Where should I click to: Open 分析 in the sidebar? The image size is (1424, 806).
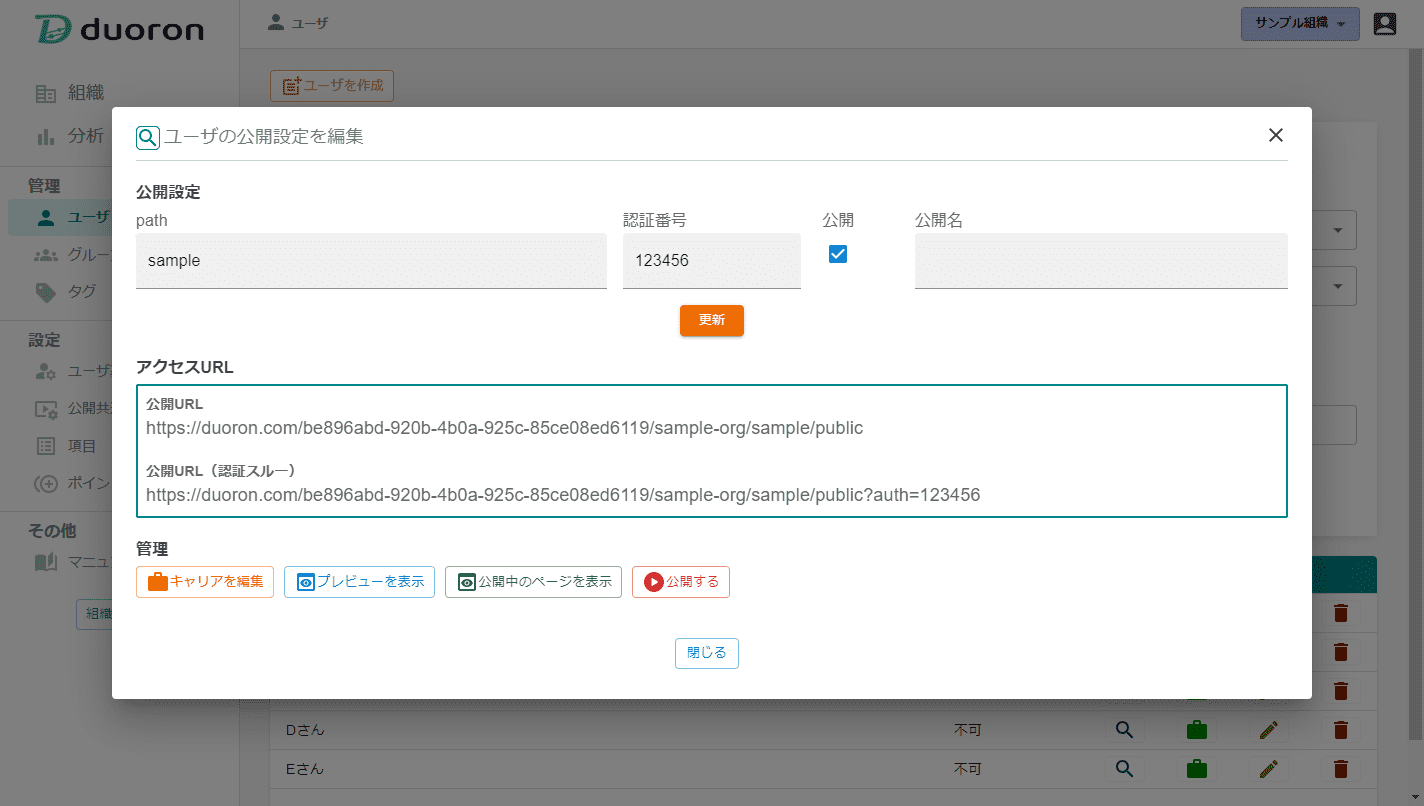69,136
